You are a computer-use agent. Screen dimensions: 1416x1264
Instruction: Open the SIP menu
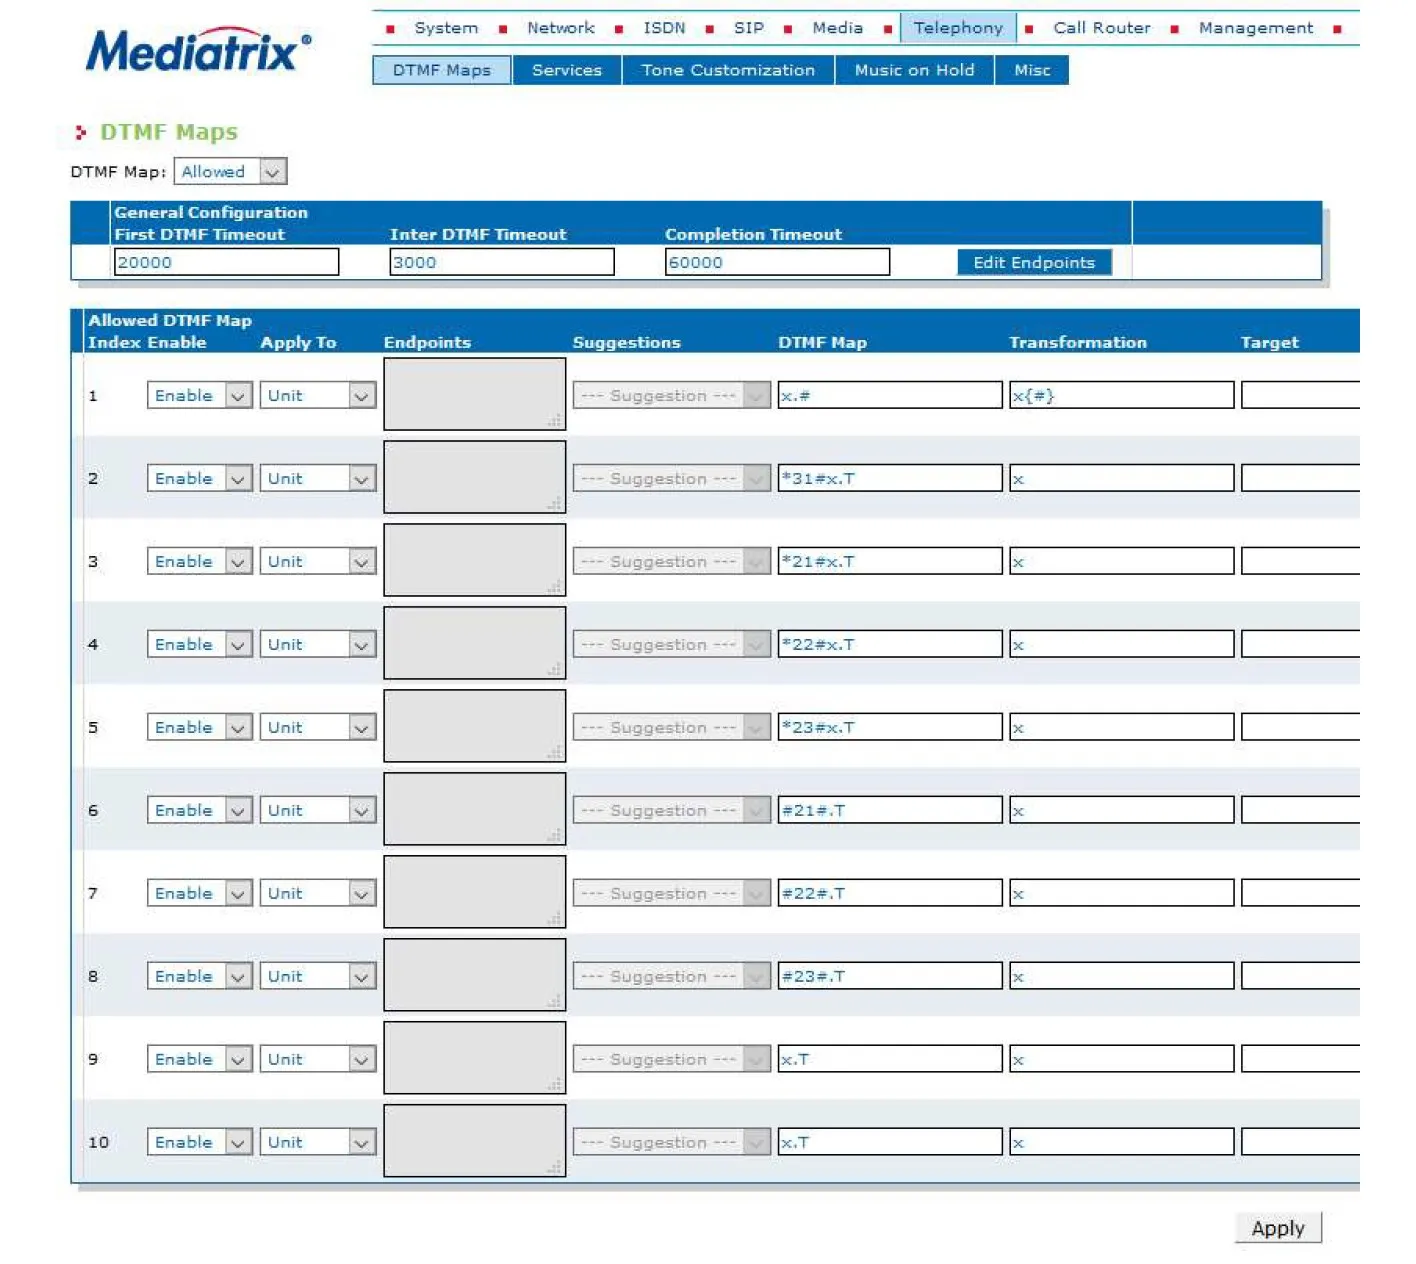[748, 28]
